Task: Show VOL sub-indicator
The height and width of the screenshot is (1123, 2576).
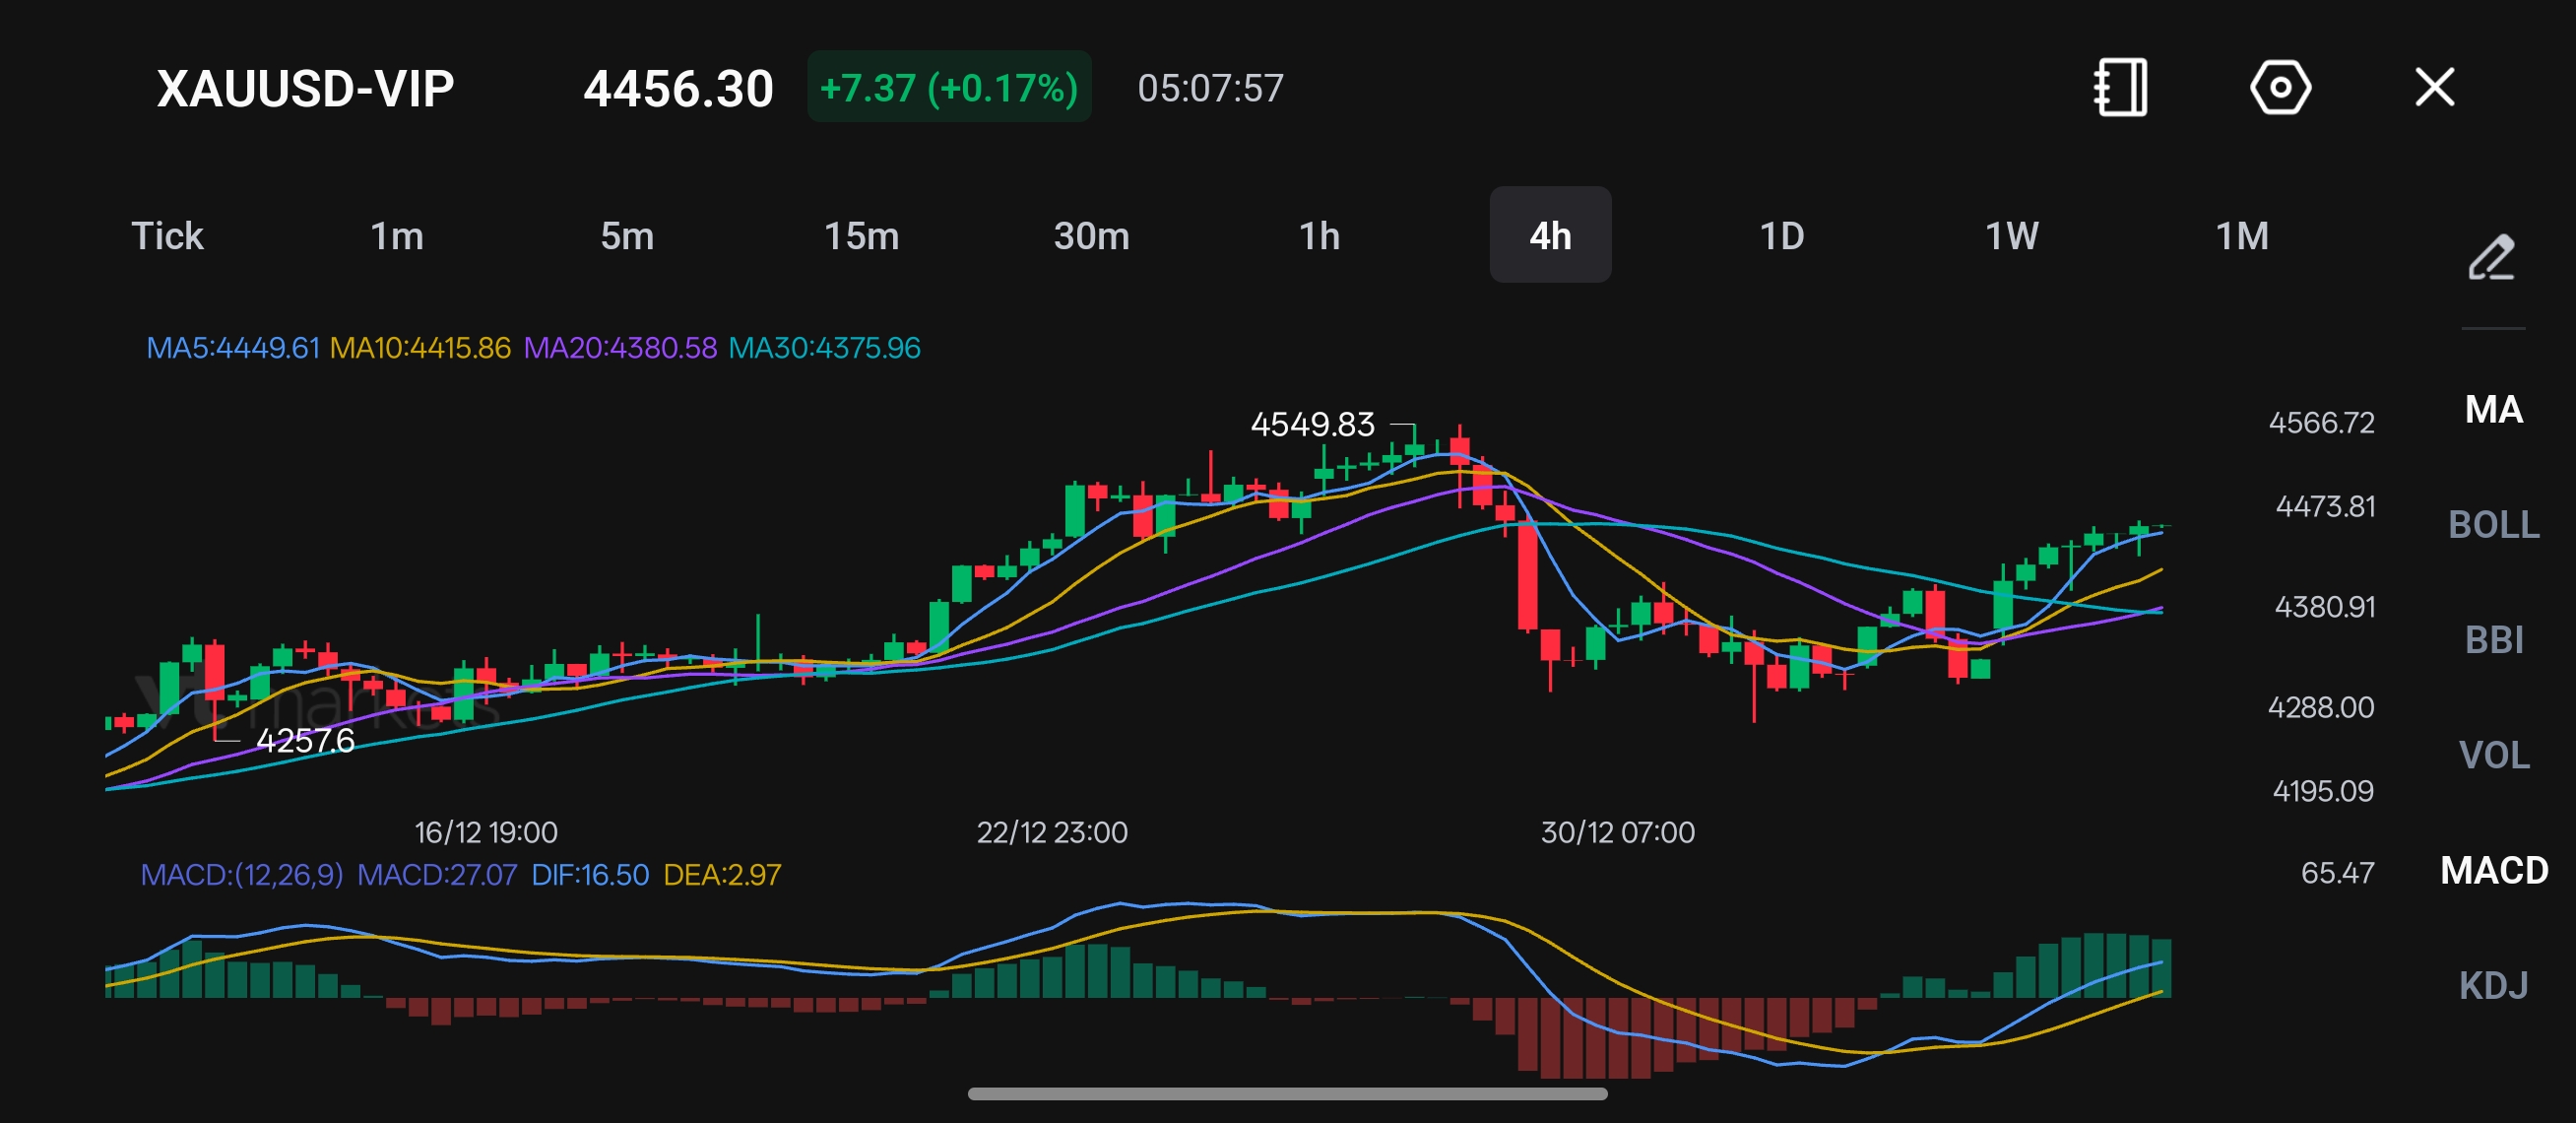Action: tap(2493, 754)
